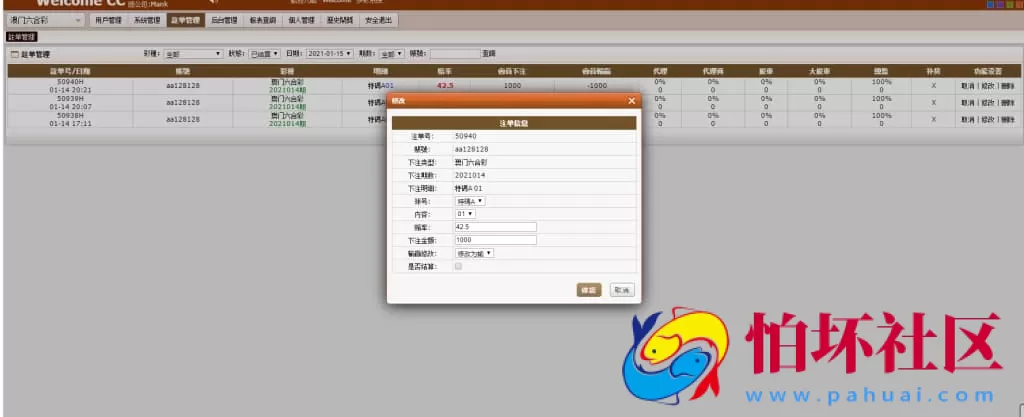Click 修改 link in row 50940H
The image size is (1024, 417).
987,85
